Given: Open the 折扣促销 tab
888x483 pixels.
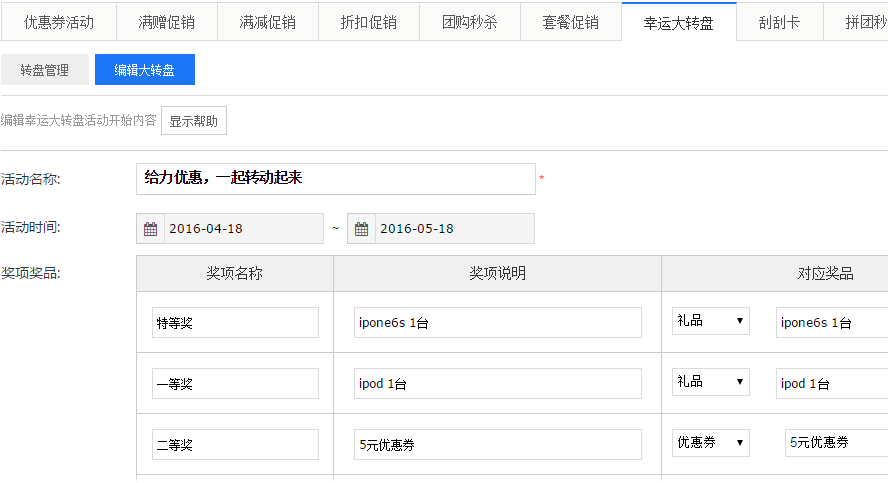Looking at the screenshot, I should point(368,22).
